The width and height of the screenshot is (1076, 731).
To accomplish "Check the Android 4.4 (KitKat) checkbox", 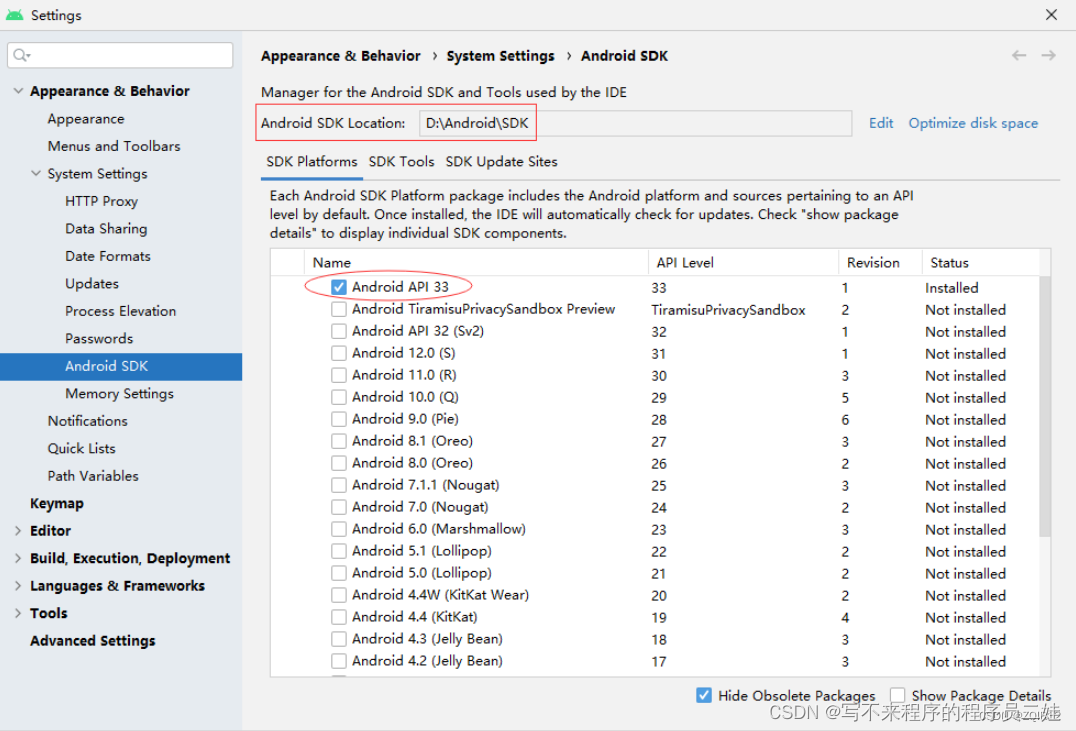I will (338, 617).
